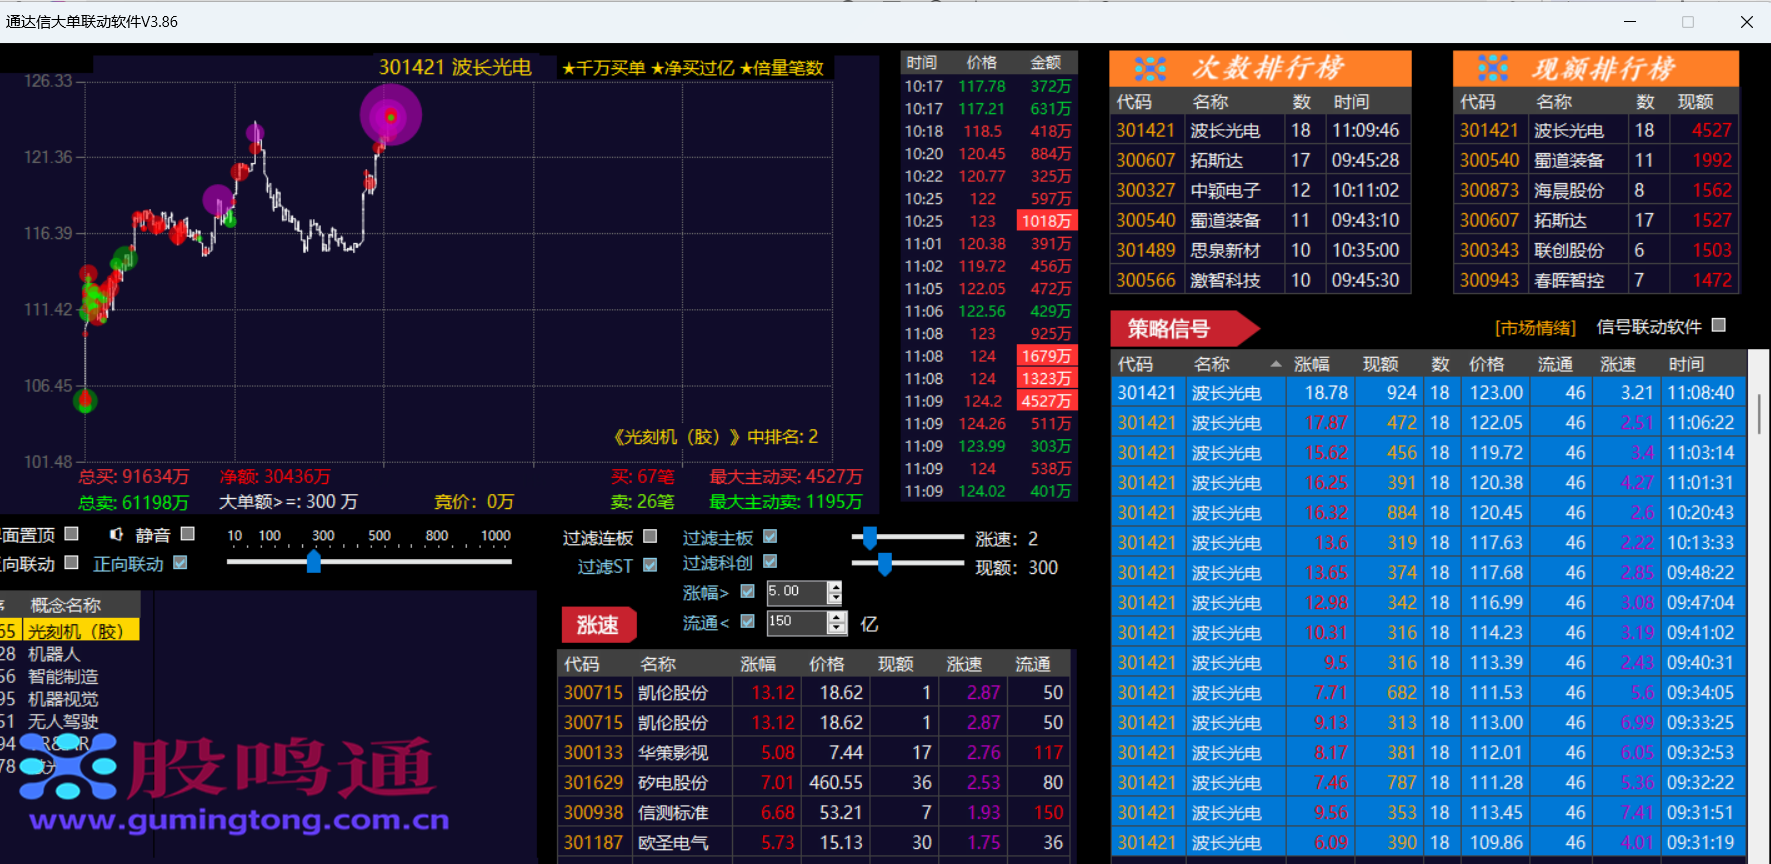Select the 机器视觉 concept row
Image resolution: width=1771 pixels, height=864 pixels.
70,699
